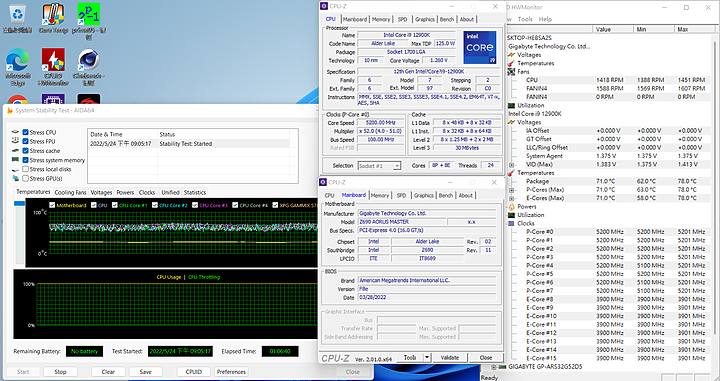Screen dimensions: 720x381
Task: Open the Socket #1 selection dropdown
Action: [379, 166]
